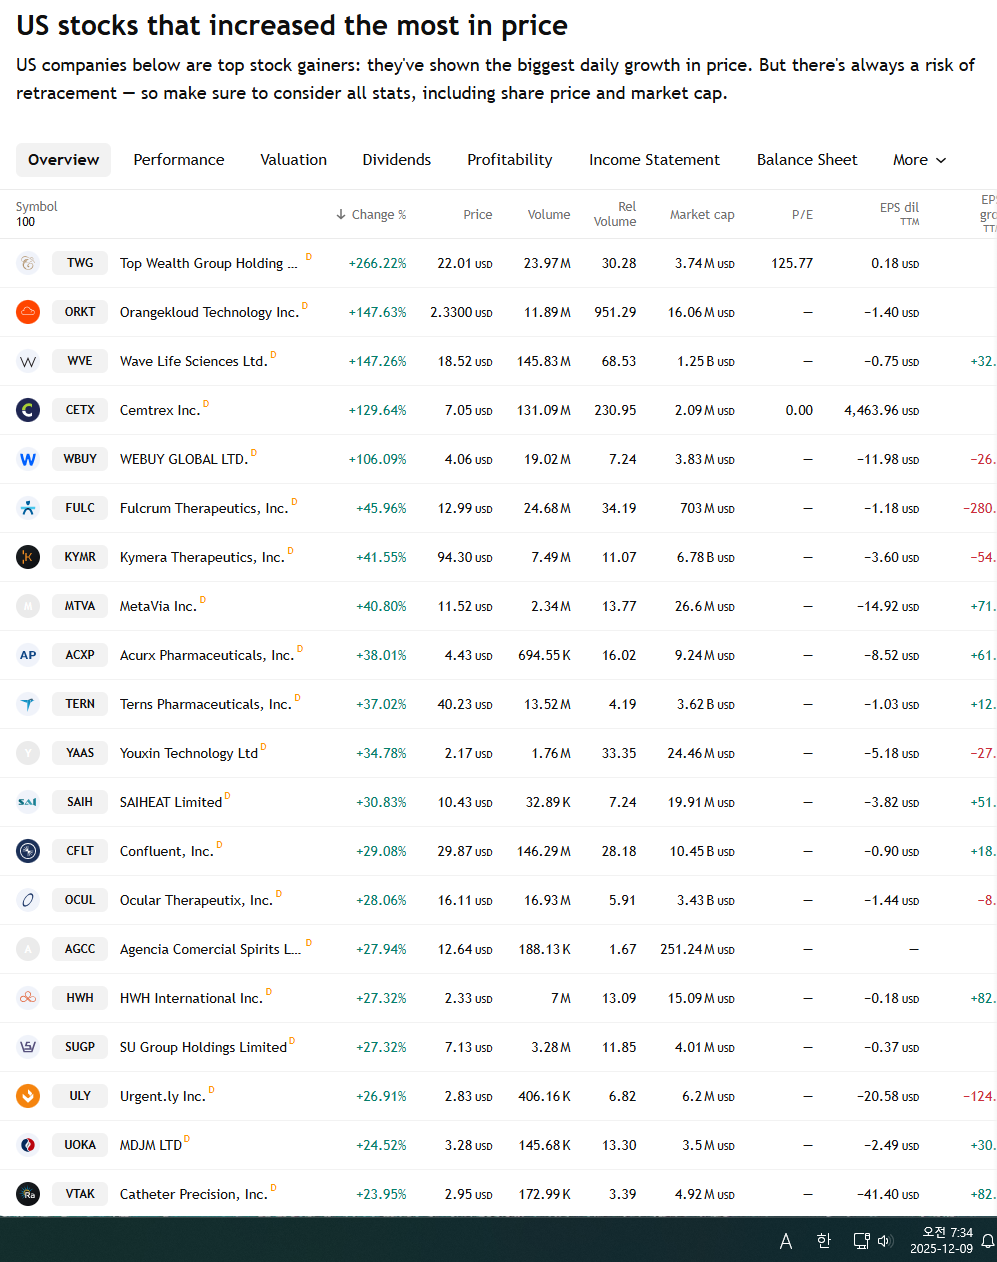Open the Cemtrex Inc. company link
Screen dimensions: 997x1262
[160, 410]
